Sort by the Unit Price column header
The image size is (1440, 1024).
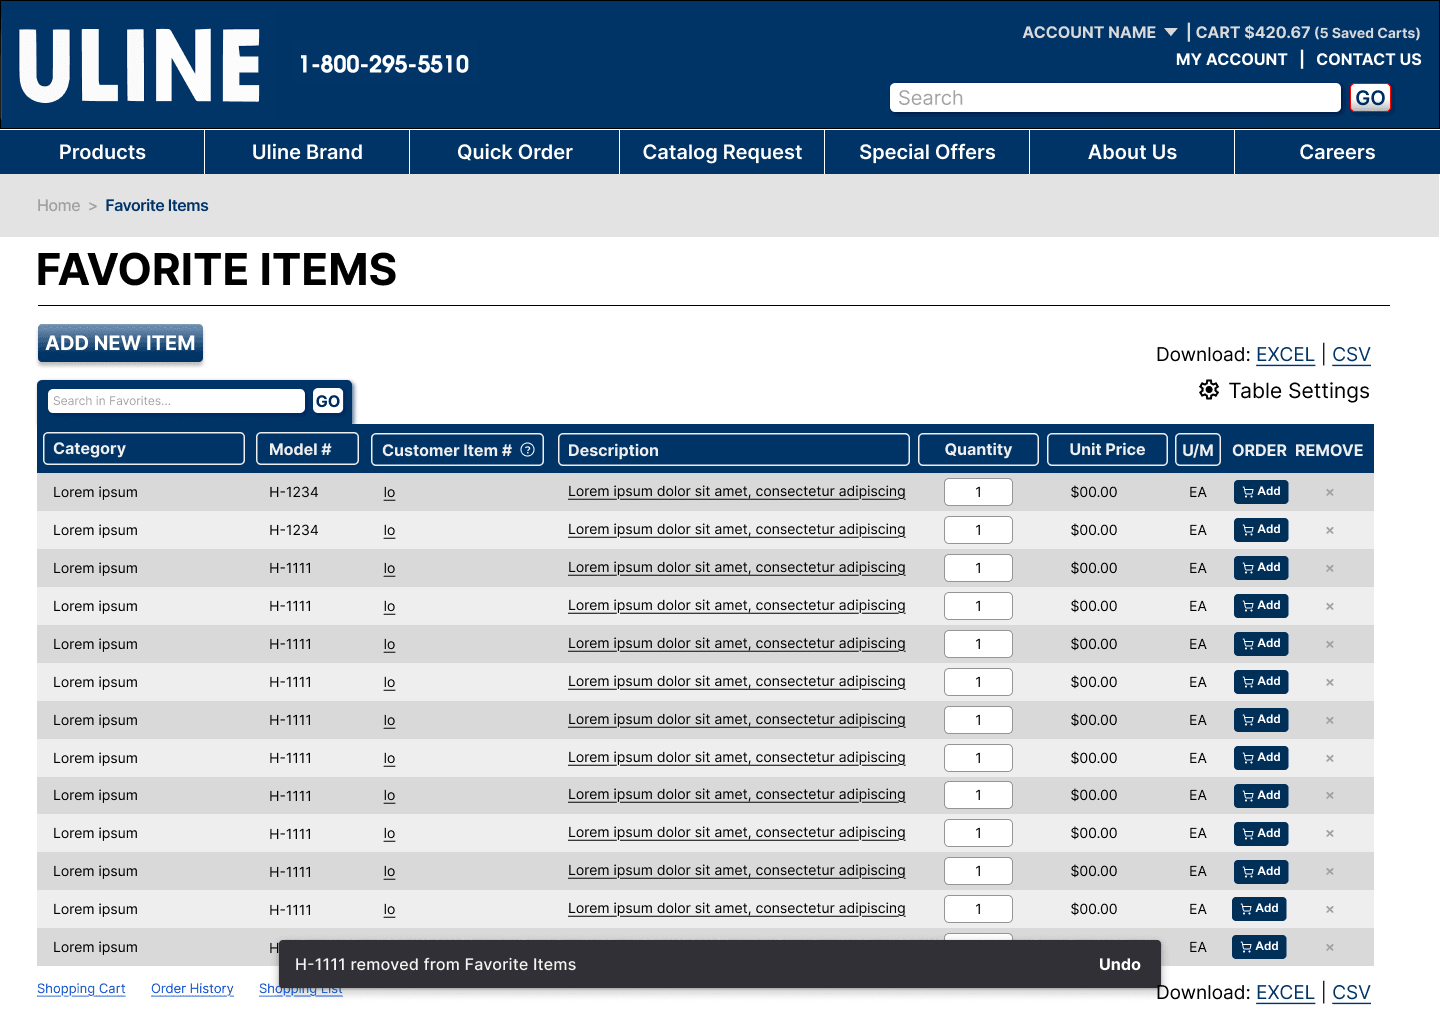[x=1107, y=450]
